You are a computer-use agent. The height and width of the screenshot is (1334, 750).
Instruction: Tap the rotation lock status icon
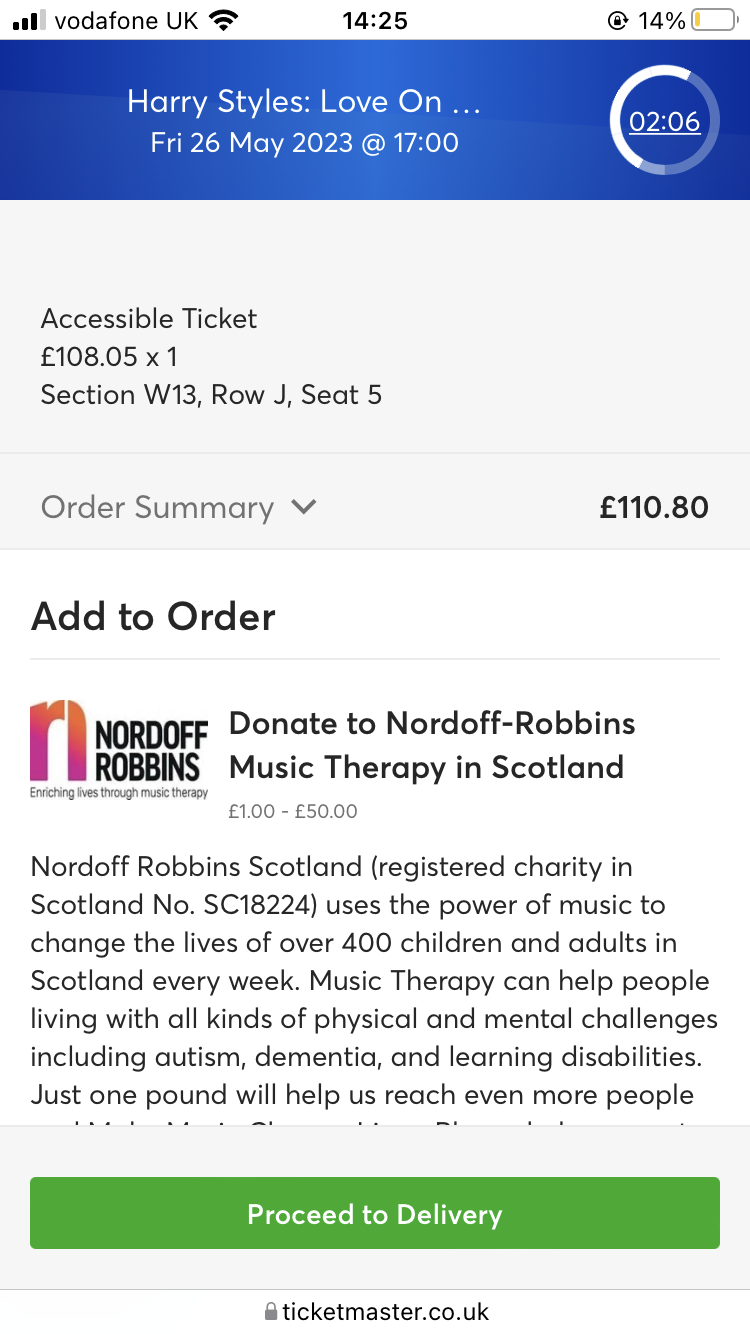click(x=617, y=20)
